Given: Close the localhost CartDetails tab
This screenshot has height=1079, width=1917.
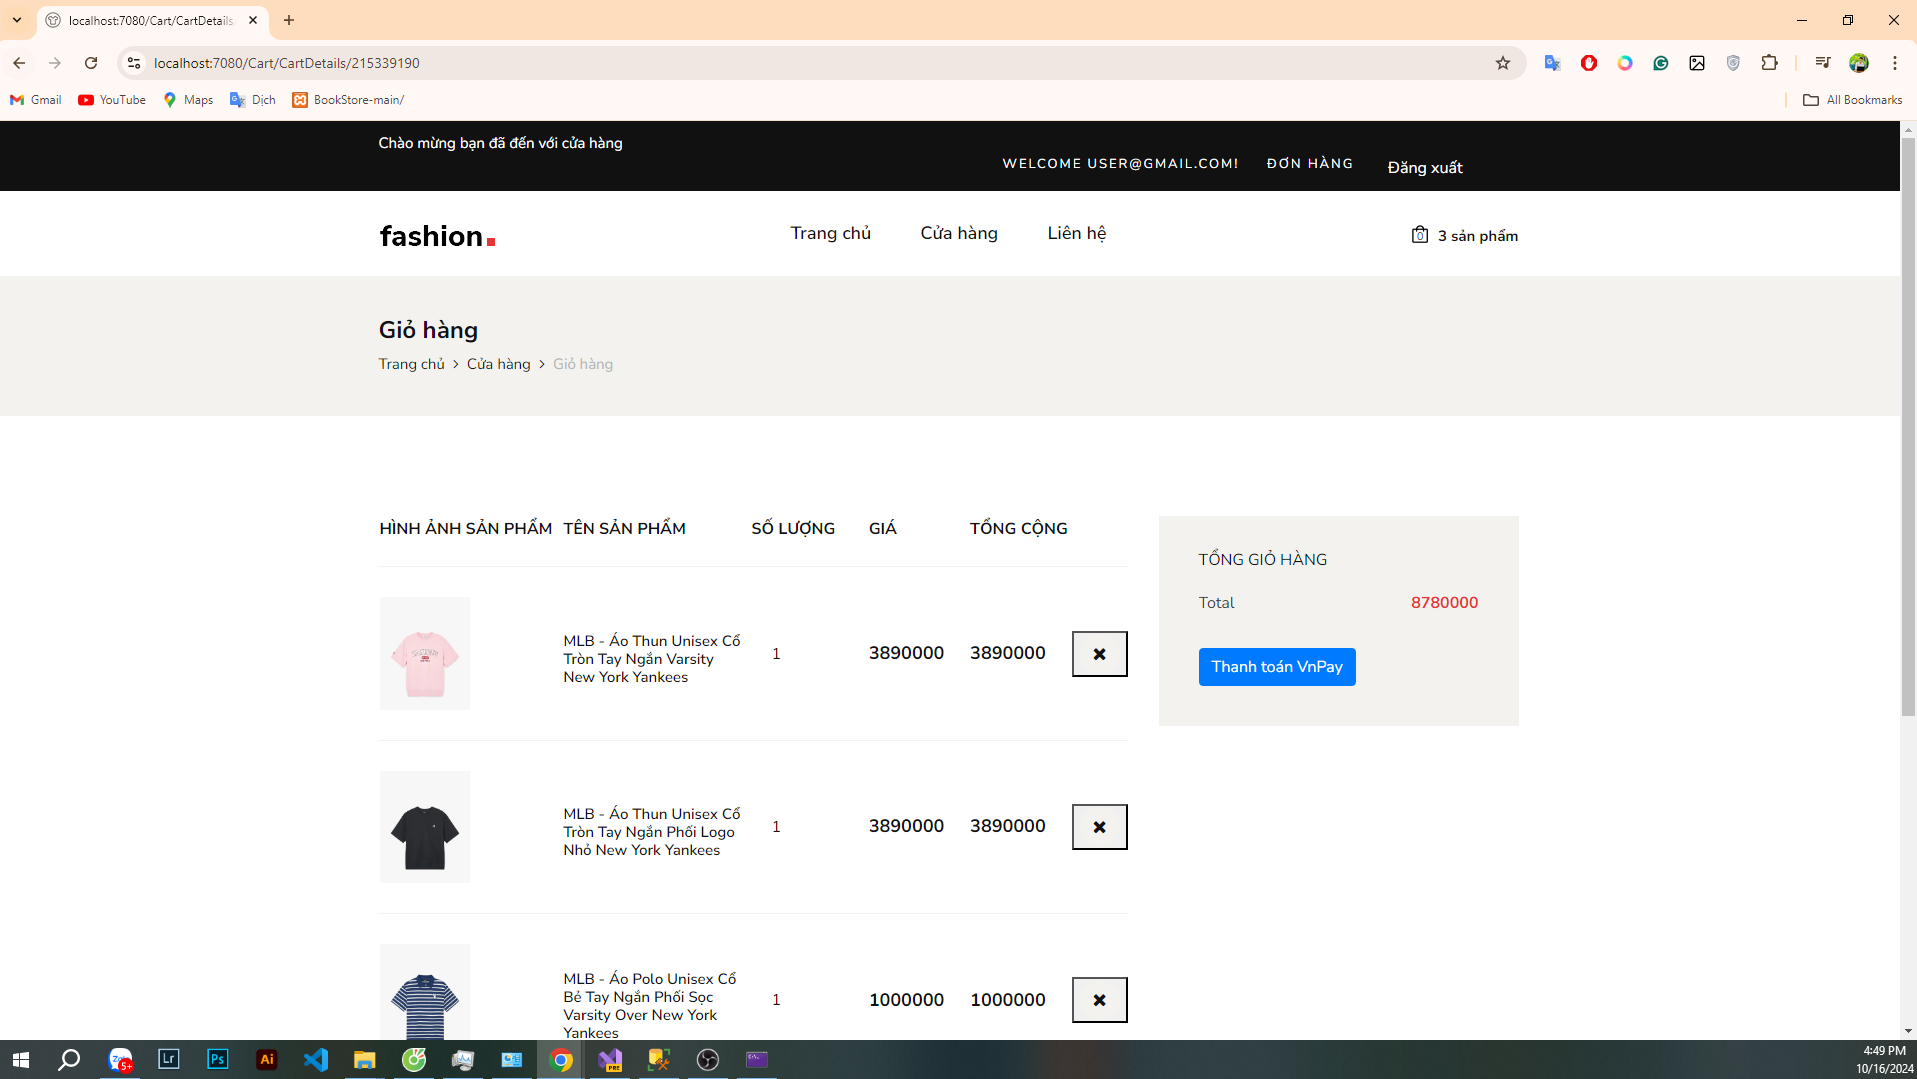Looking at the screenshot, I should (x=253, y=20).
